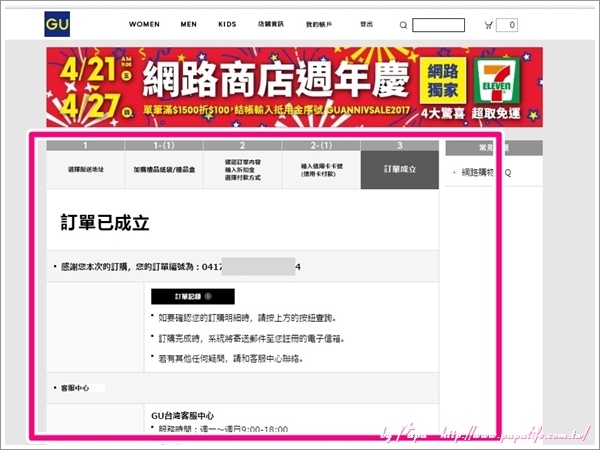Click the shopping cart icon
Screen dimensions: 600x450
488,25
